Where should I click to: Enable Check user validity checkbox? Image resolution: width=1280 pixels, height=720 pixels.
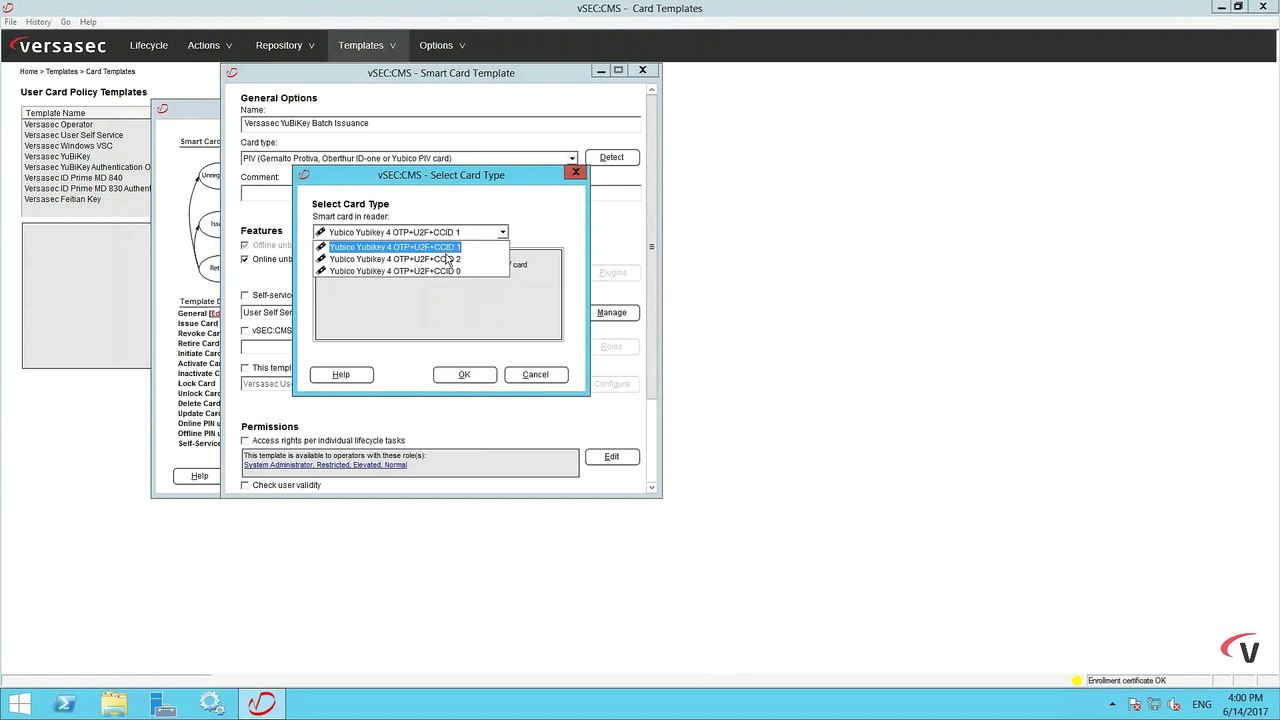tap(245, 485)
